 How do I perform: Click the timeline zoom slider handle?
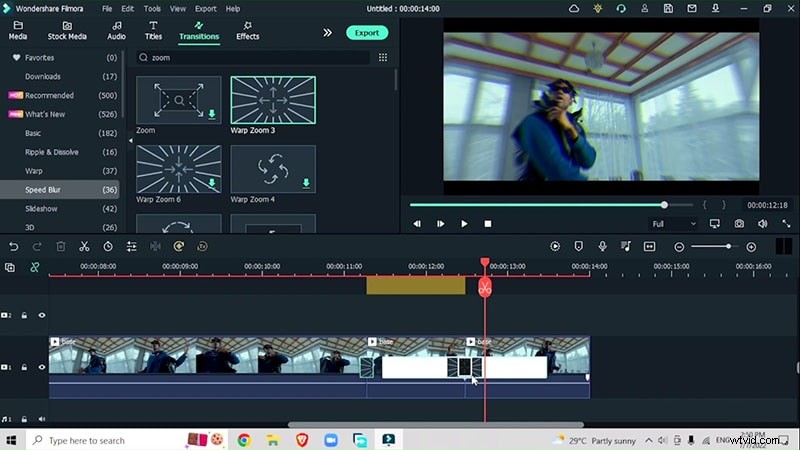click(729, 246)
